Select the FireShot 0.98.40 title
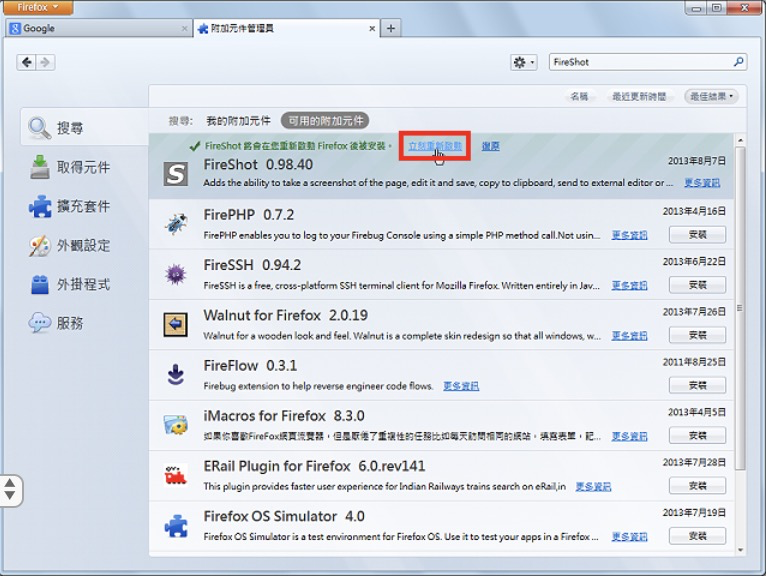This screenshot has height=576, width=766. pyautogui.click(x=258, y=165)
